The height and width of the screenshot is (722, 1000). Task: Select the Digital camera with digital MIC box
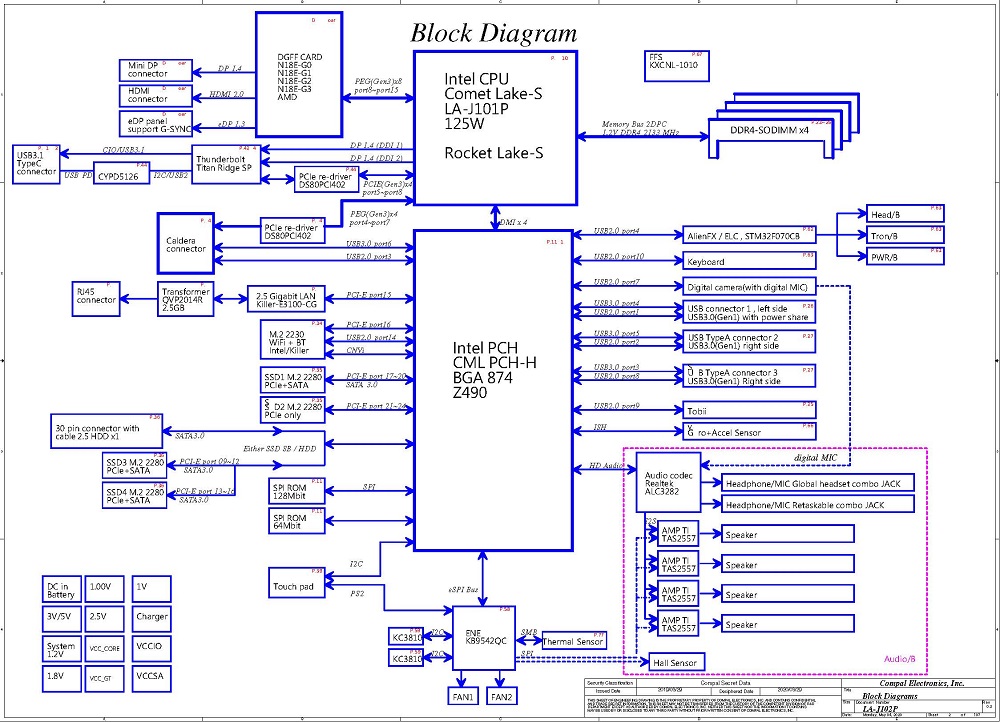click(749, 286)
